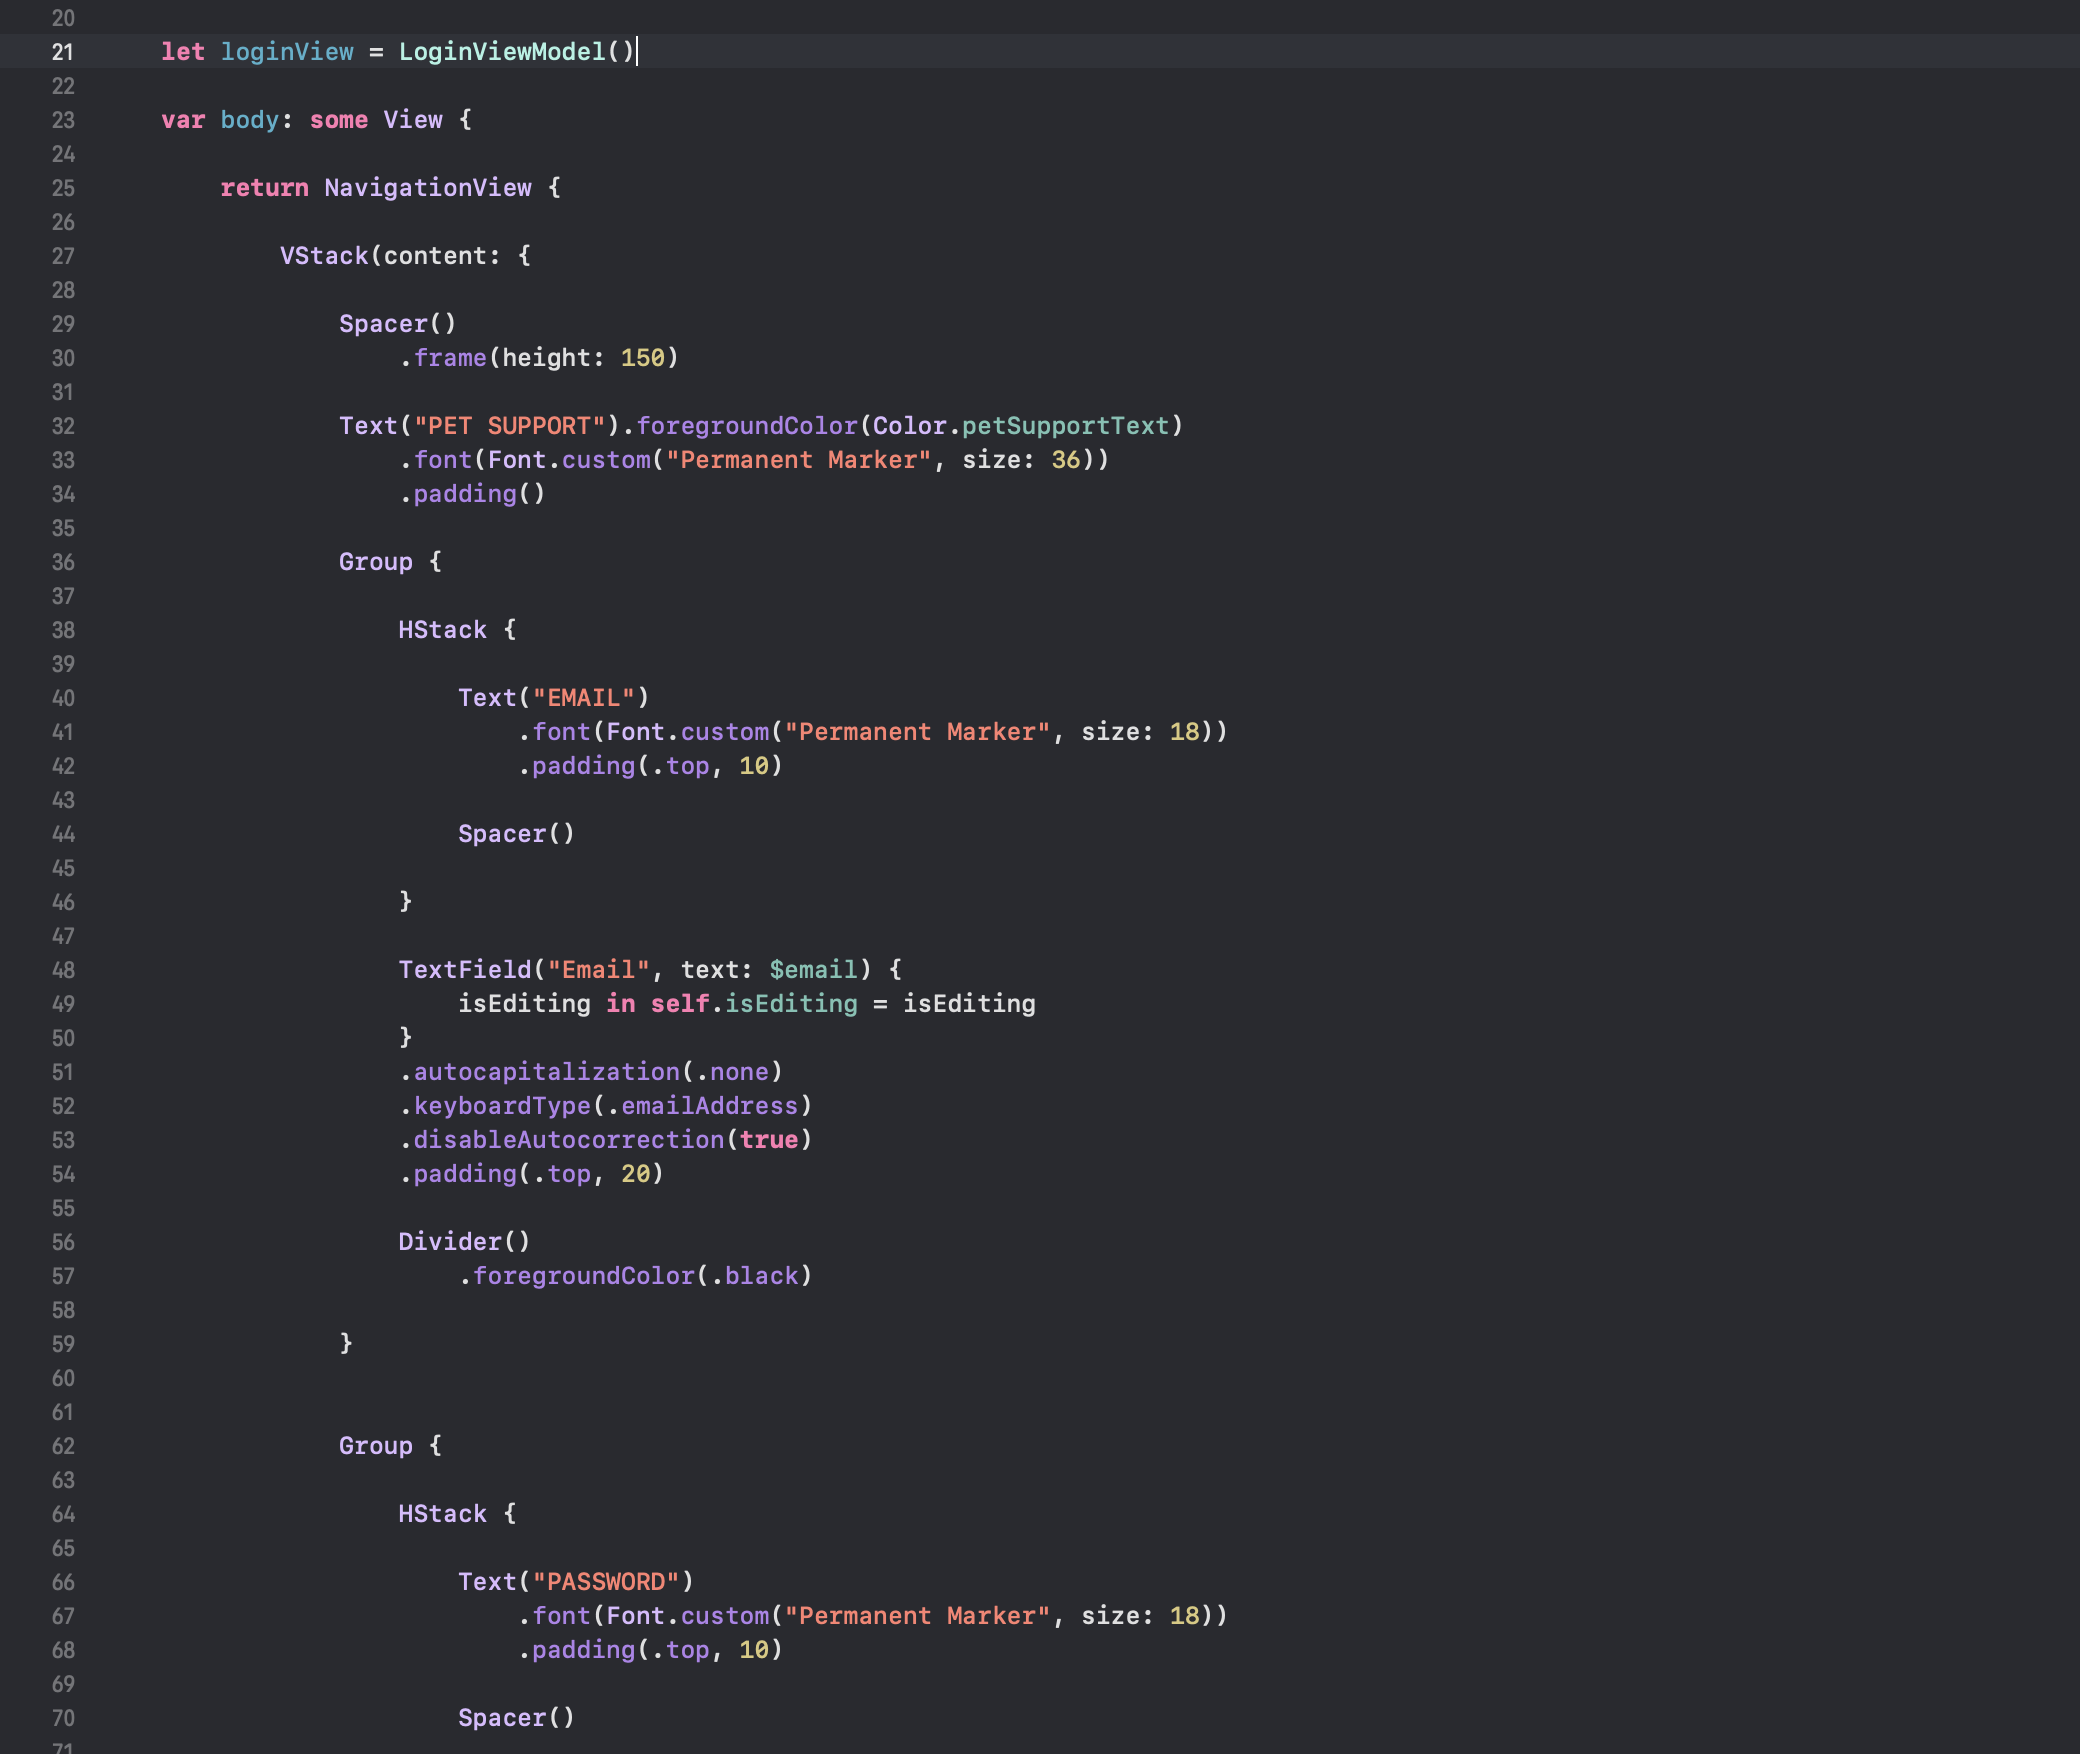
Task: Click 'HStack' on line 64
Action: coord(443,1514)
